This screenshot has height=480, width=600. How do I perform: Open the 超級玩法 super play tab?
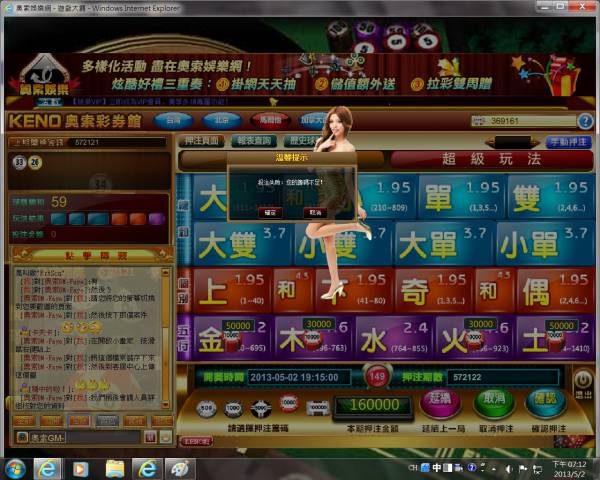coord(492,159)
